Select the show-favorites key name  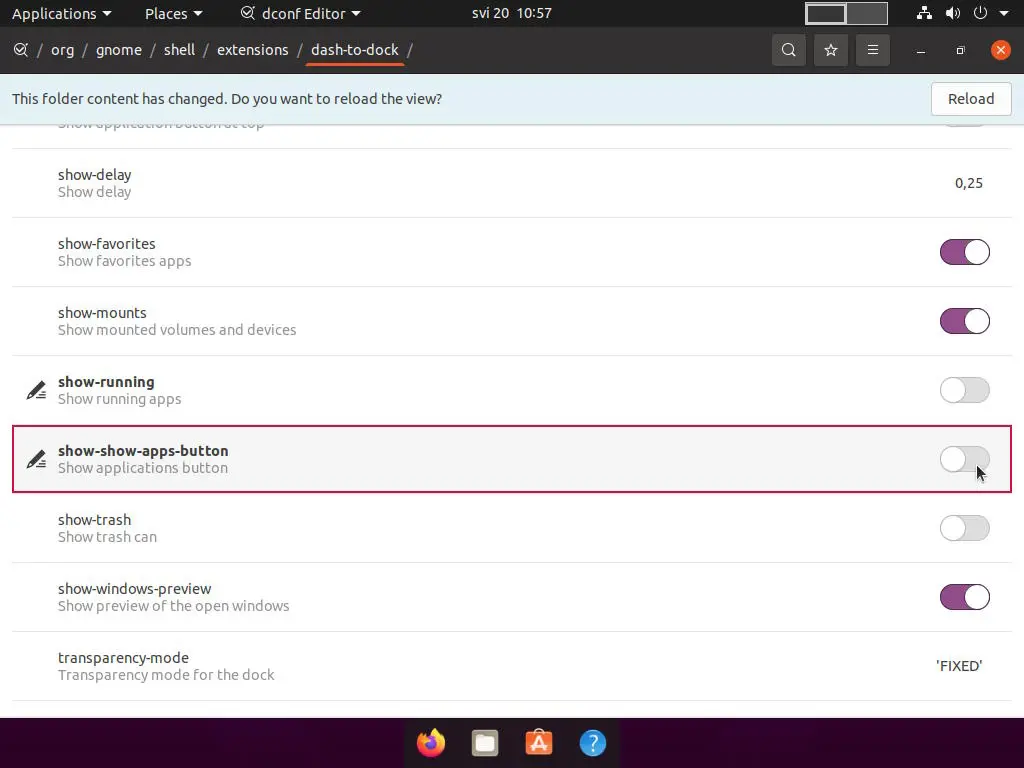click(x=106, y=244)
